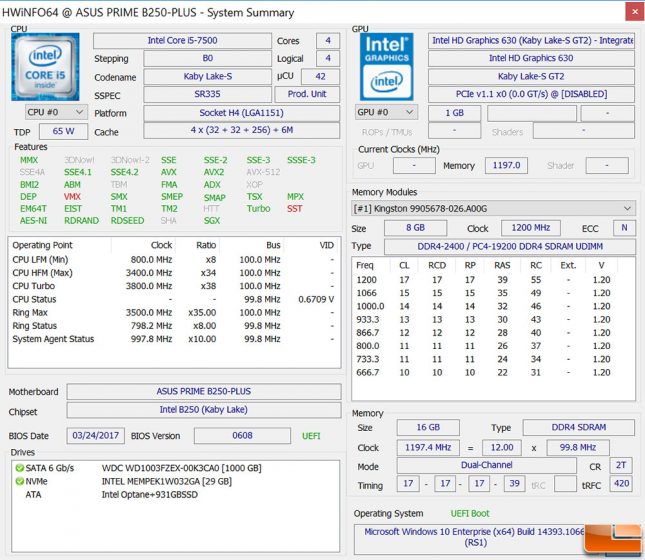The image size is (645, 560).
Task: Click the Prod. Unit field
Action: (x=307, y=94)
